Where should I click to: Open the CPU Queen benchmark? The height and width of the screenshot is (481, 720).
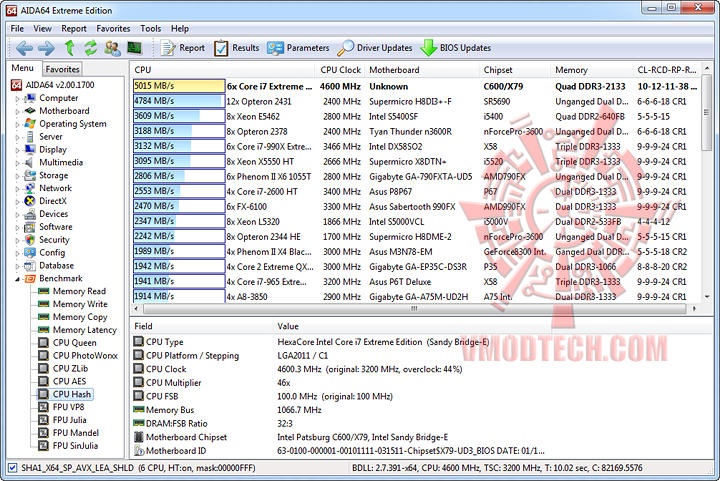click(74, 342)
